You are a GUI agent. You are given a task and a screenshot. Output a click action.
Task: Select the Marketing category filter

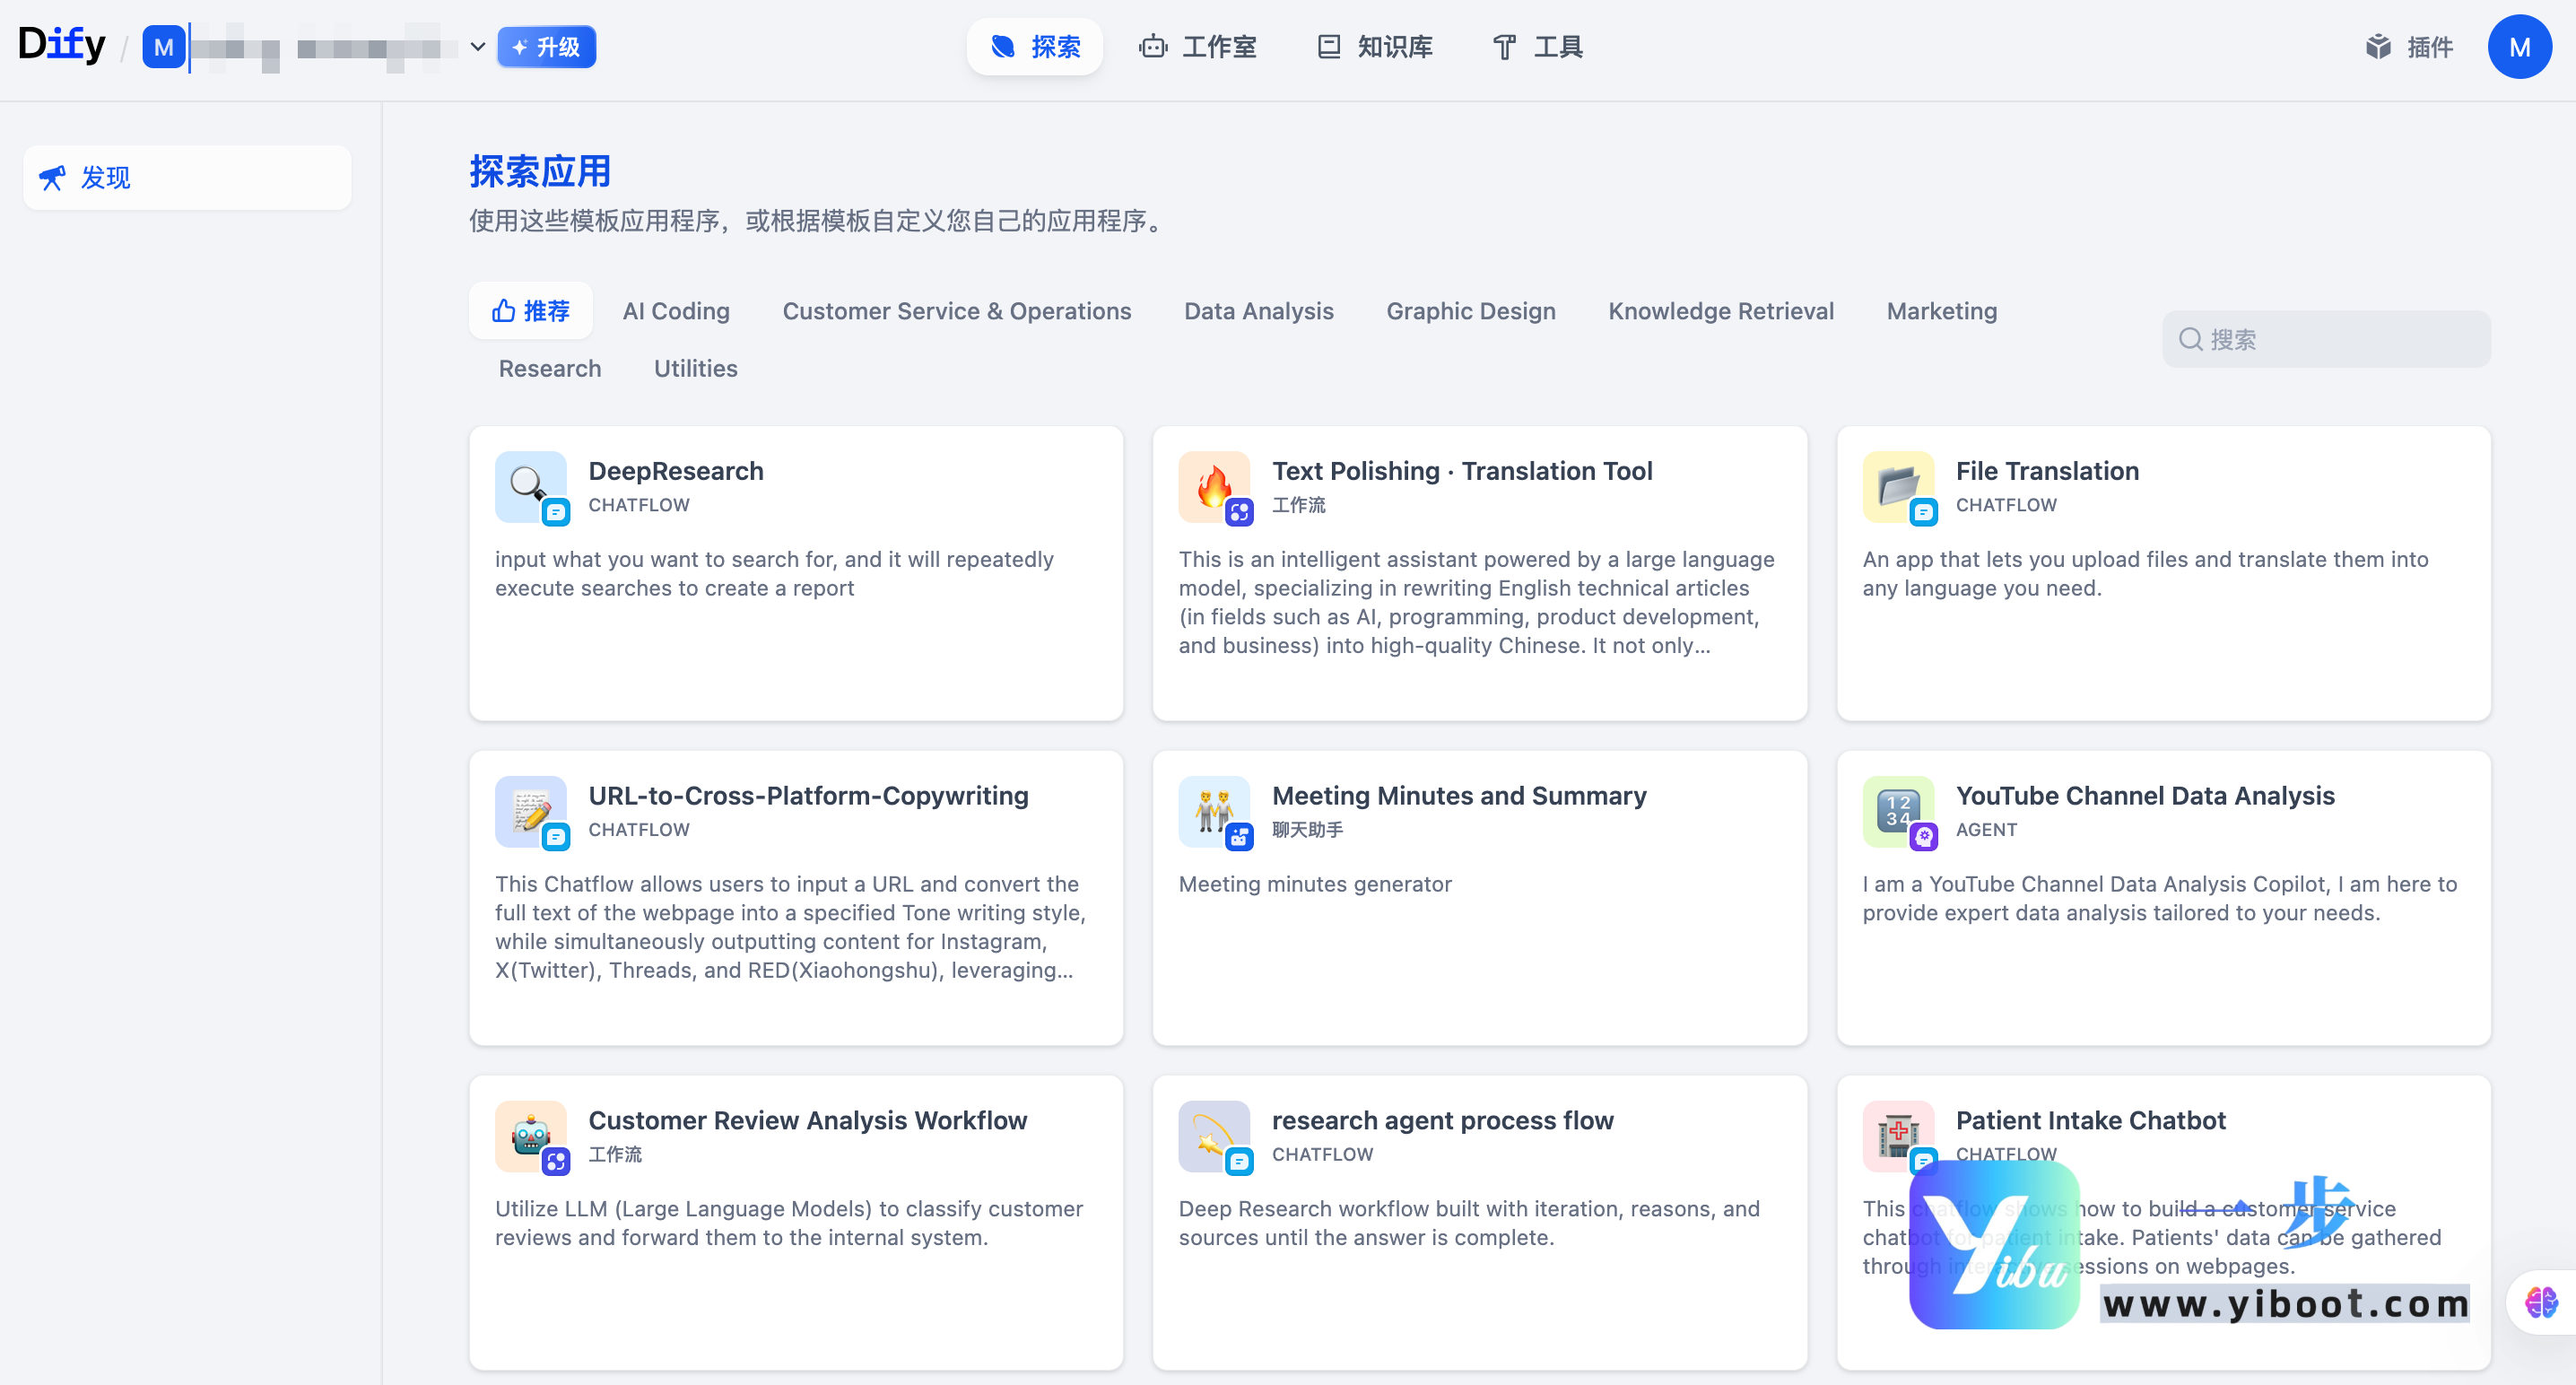(1941, 311)
